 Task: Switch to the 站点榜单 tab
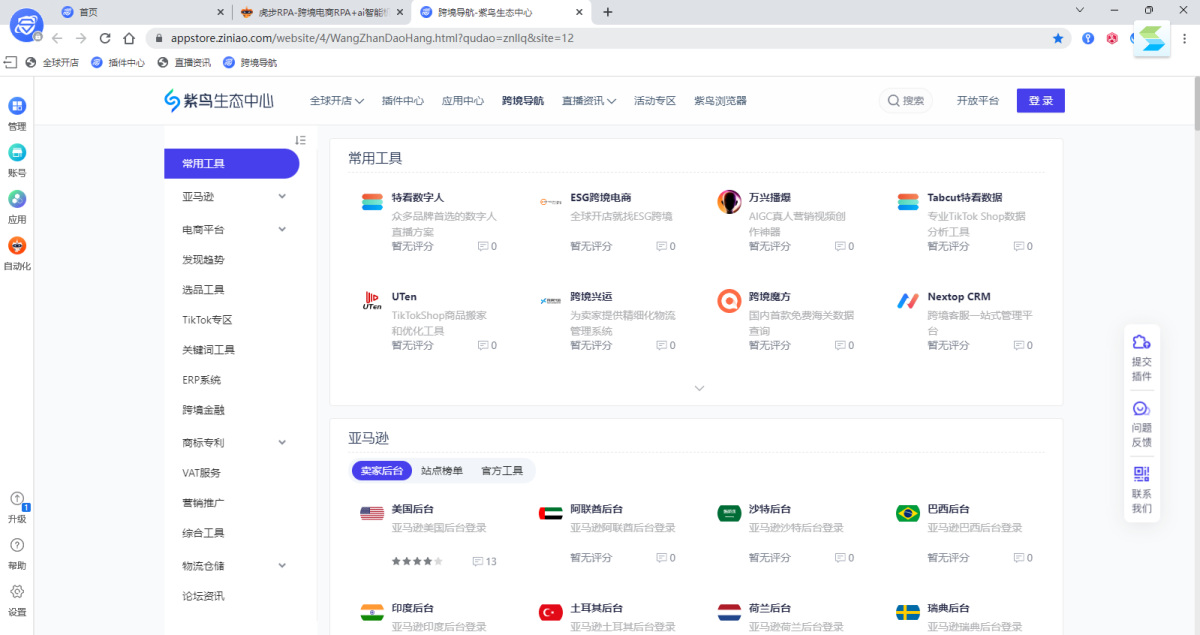tap(441, 470)
